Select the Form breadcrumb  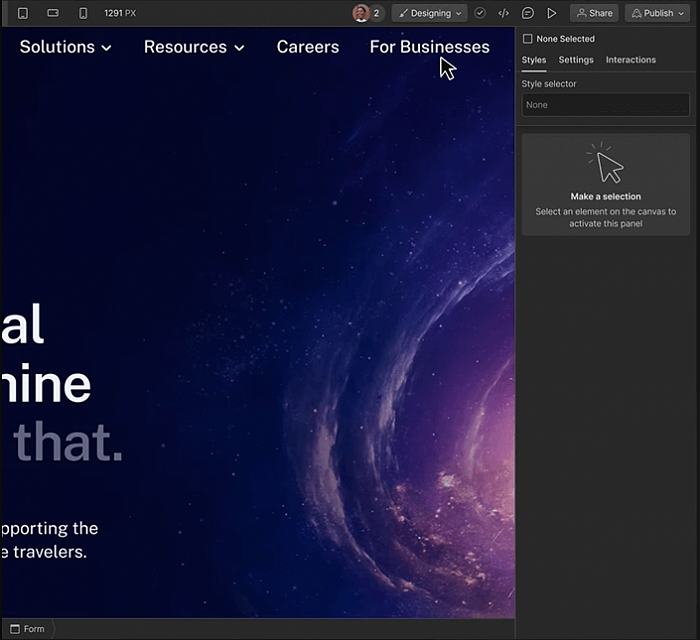pos(27,629)
